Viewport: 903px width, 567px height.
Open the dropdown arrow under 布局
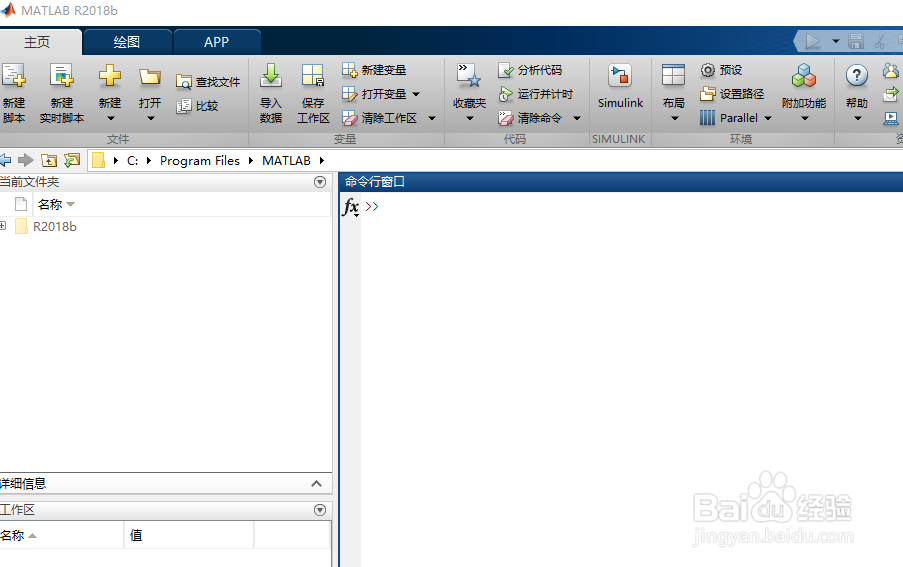675,119
